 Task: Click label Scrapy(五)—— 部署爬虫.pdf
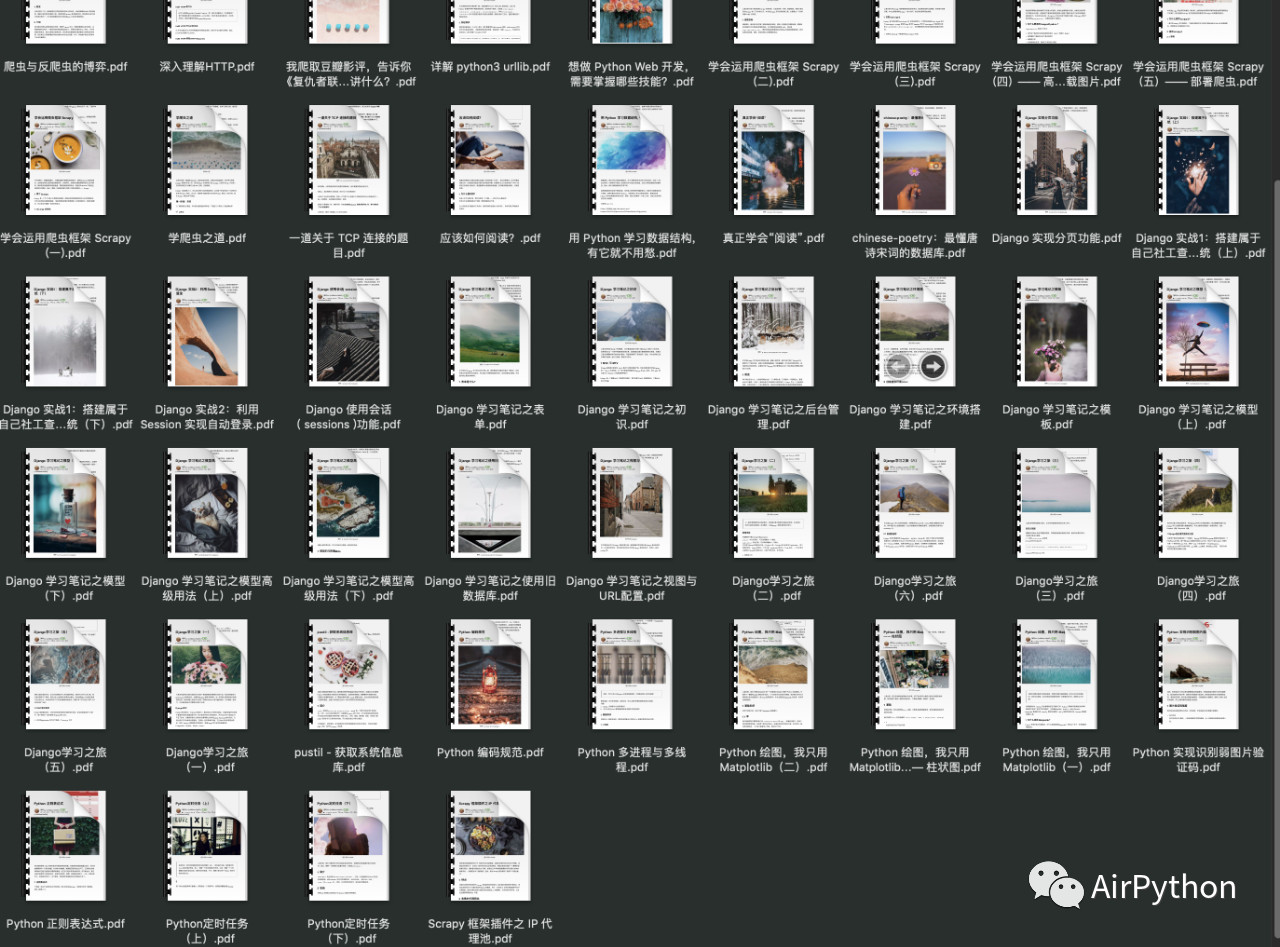tap(1198, 74)
